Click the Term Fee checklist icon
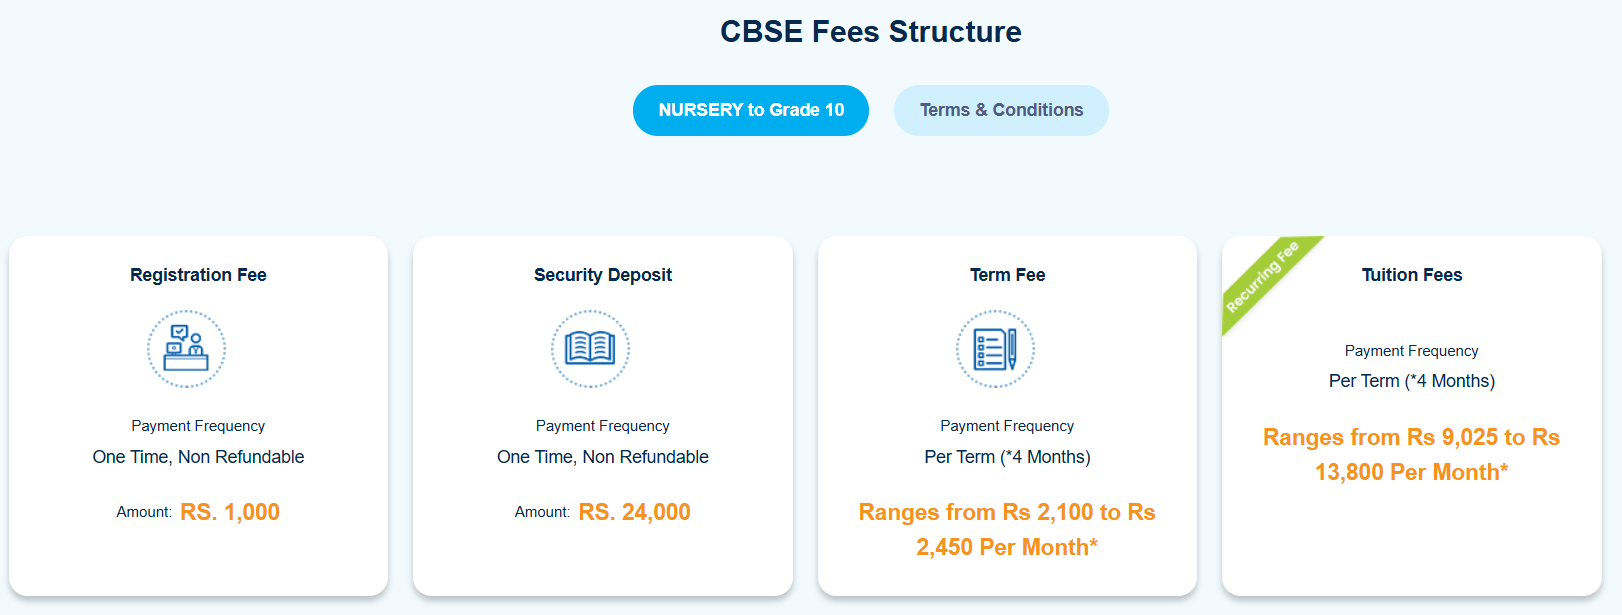Screen dimensions: 1622x615 pyautogui.click(x=995, y=349)
